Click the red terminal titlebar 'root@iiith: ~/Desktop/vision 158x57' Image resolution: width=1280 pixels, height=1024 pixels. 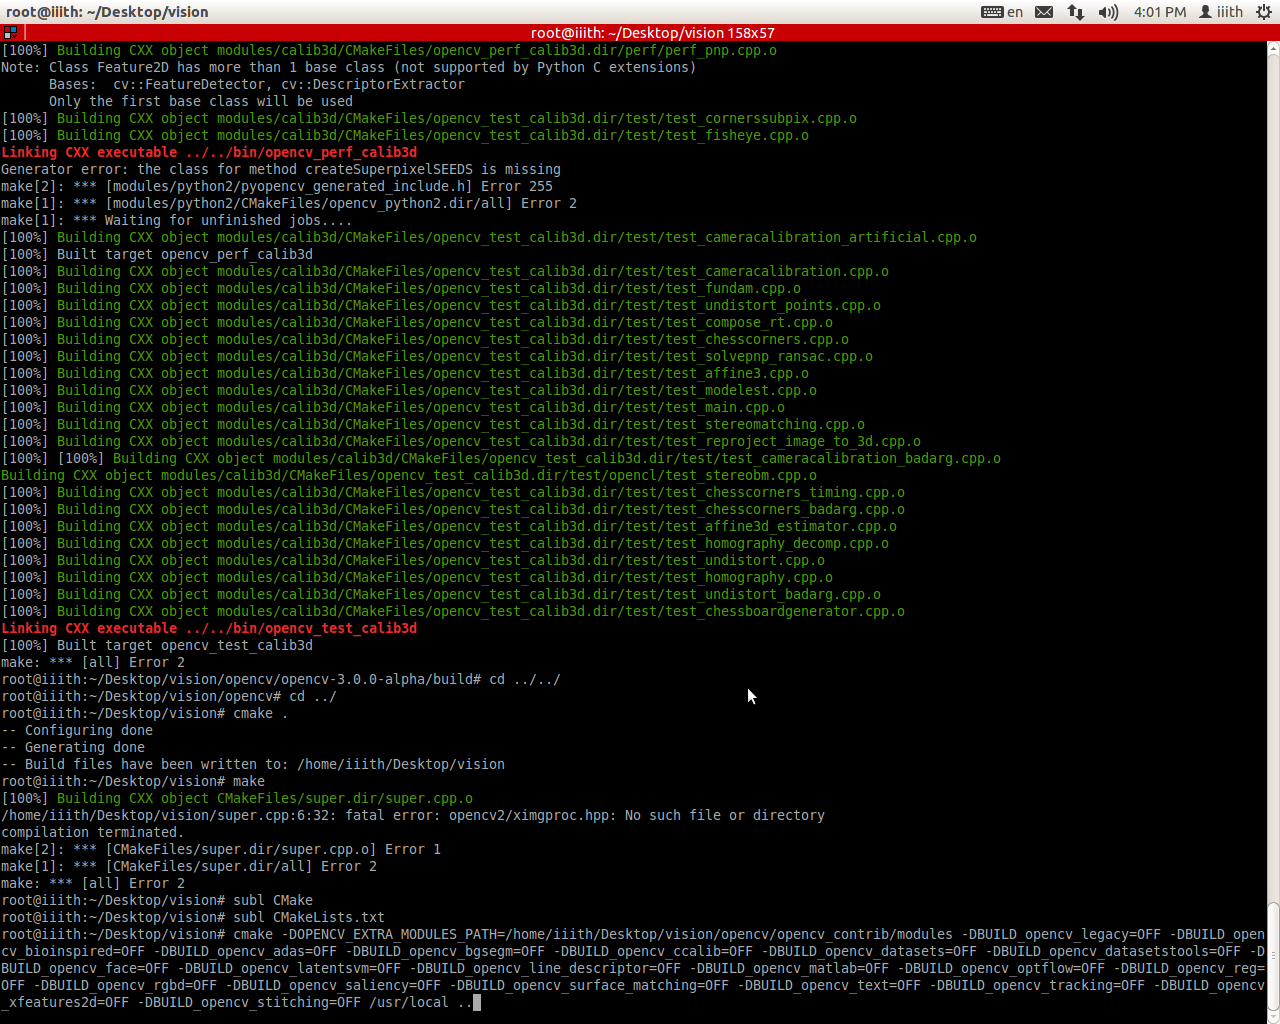pos(652,33)
